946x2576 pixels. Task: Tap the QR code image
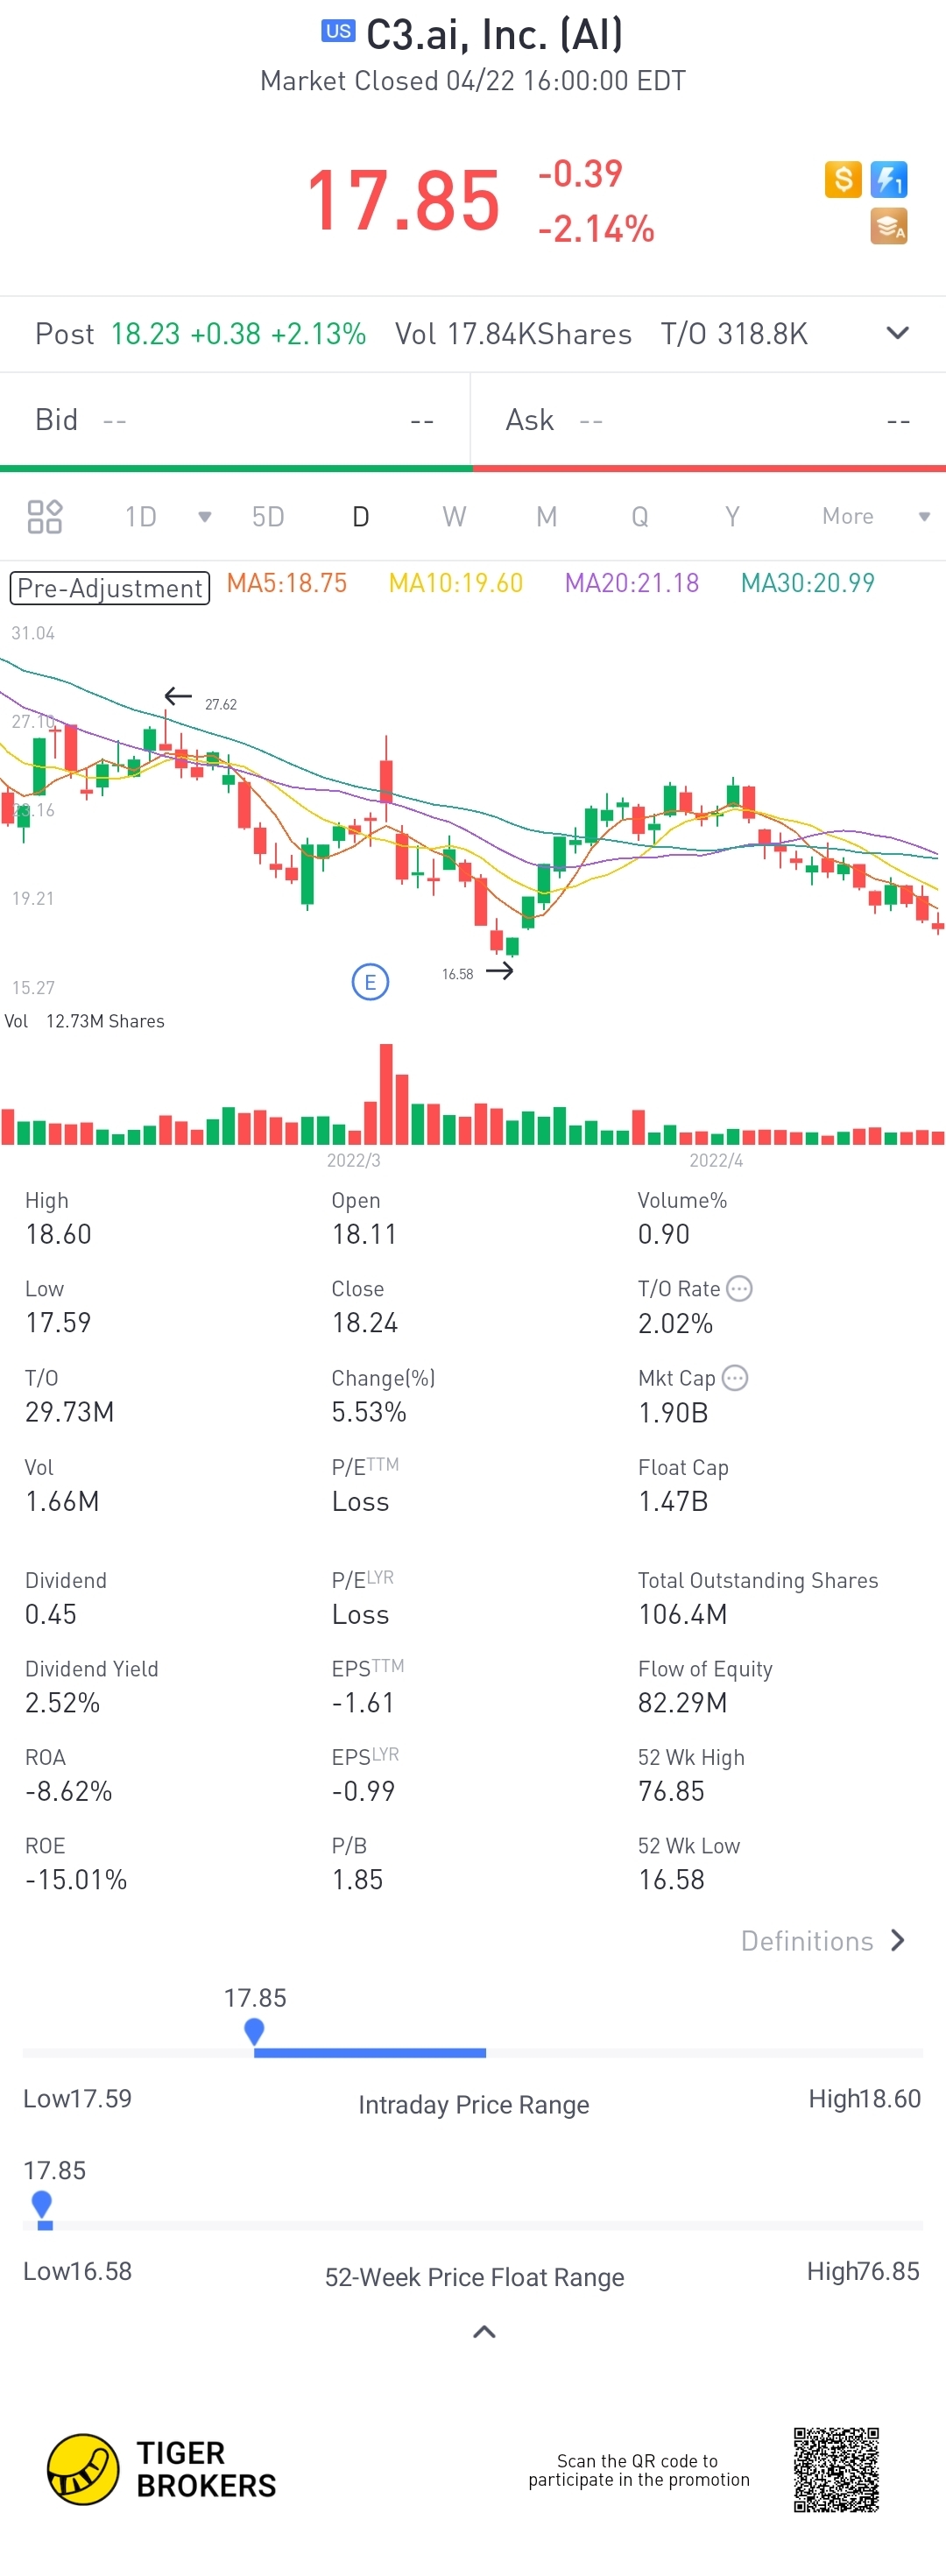836,2469
